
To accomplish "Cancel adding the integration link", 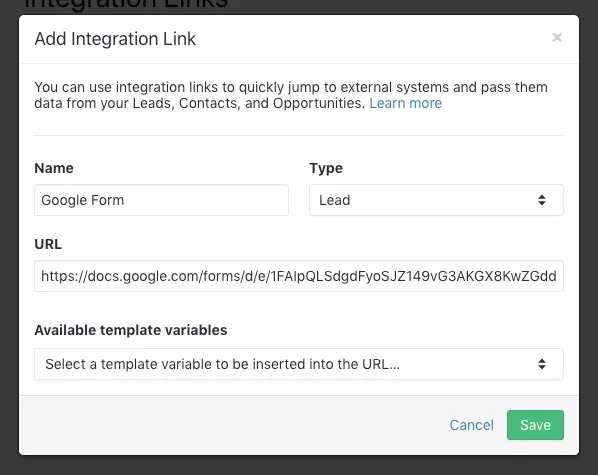I will tap(471, 425).
